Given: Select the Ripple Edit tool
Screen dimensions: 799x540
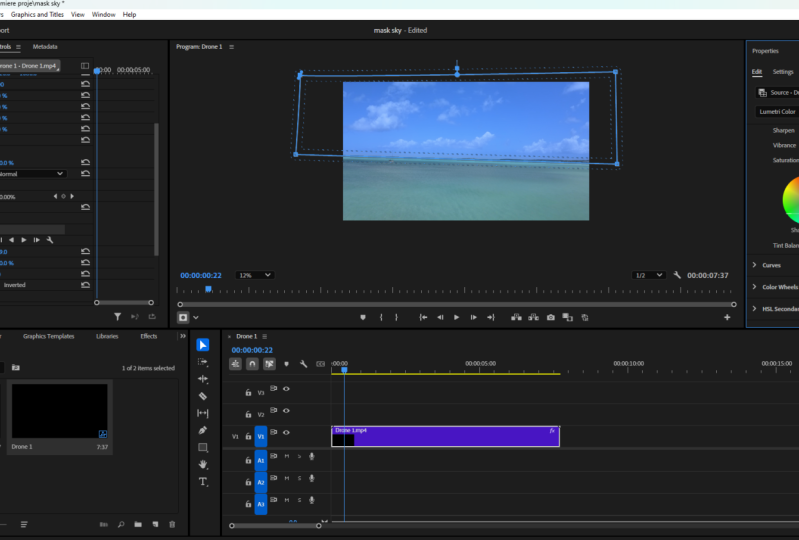Looking at the screenshot, I should 203,379.
